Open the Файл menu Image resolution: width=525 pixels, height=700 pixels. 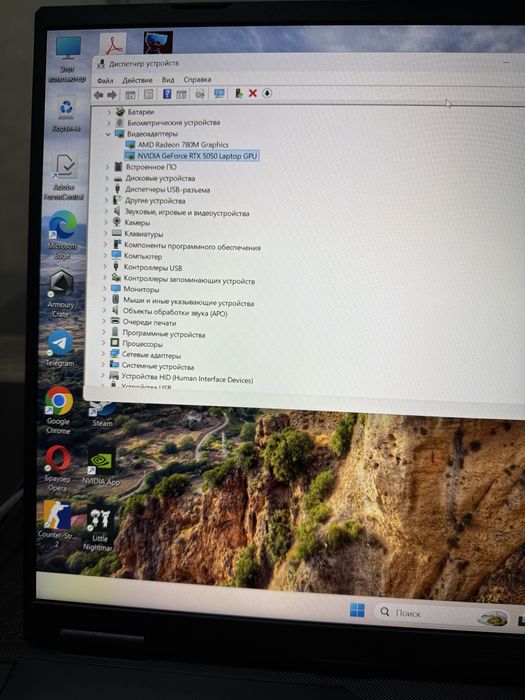click(105, 81)
